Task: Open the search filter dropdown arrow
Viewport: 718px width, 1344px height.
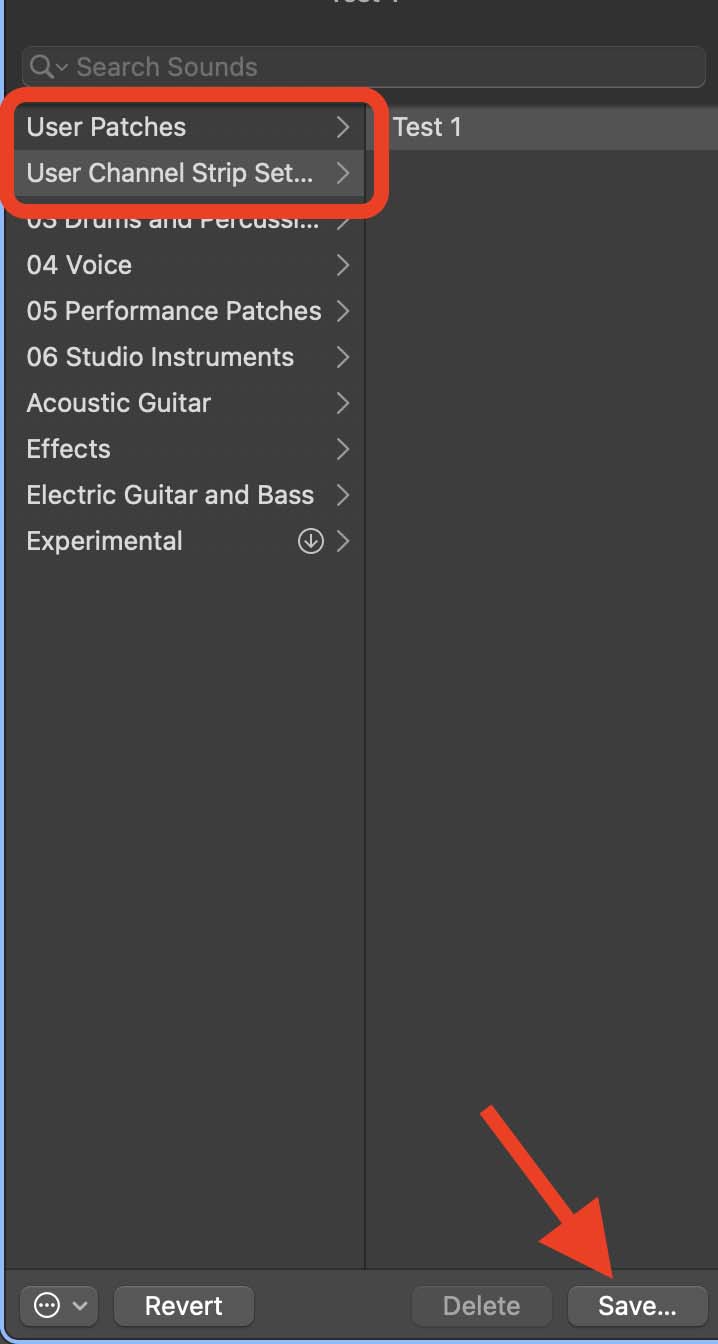Action: point(62,68)
